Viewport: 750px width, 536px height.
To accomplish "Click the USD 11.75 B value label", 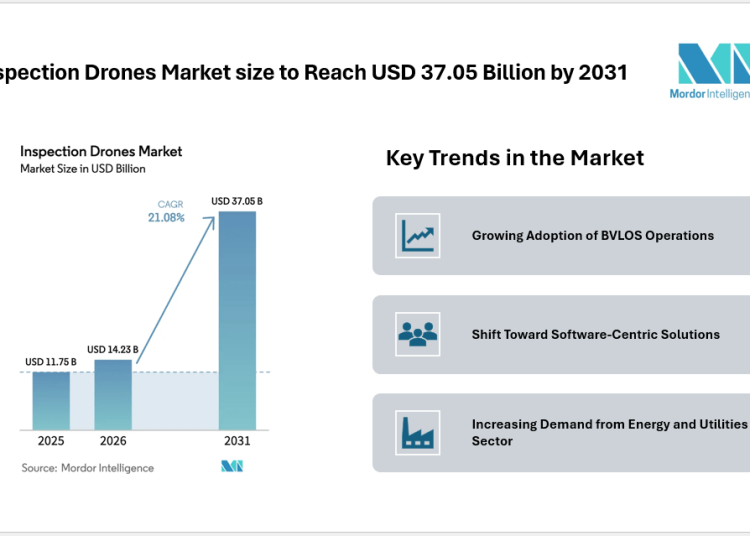I will tap(51, 362).
